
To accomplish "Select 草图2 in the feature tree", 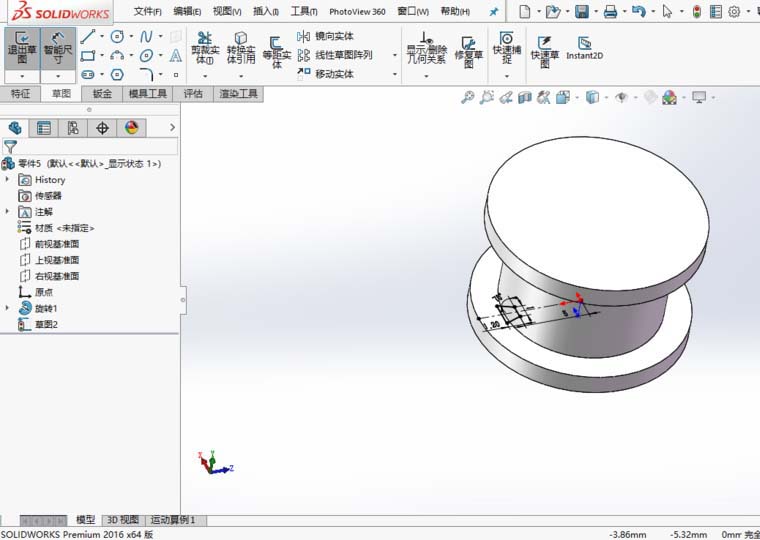I will coord(46,324).
